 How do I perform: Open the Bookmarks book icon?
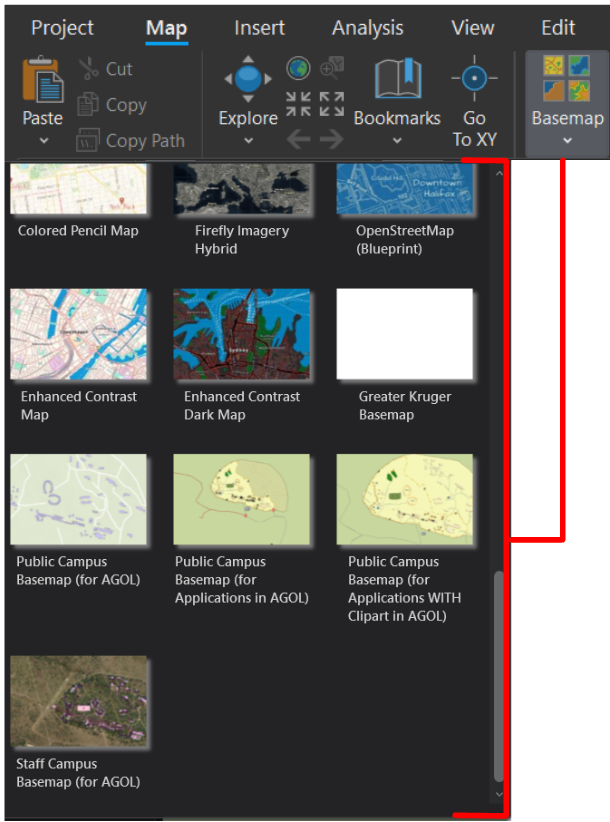pyautogui.click(x=398, y=79)
